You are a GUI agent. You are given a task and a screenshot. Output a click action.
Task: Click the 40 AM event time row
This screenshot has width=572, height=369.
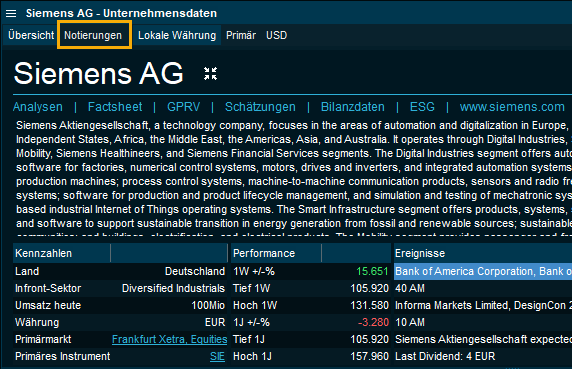point(483,288)
